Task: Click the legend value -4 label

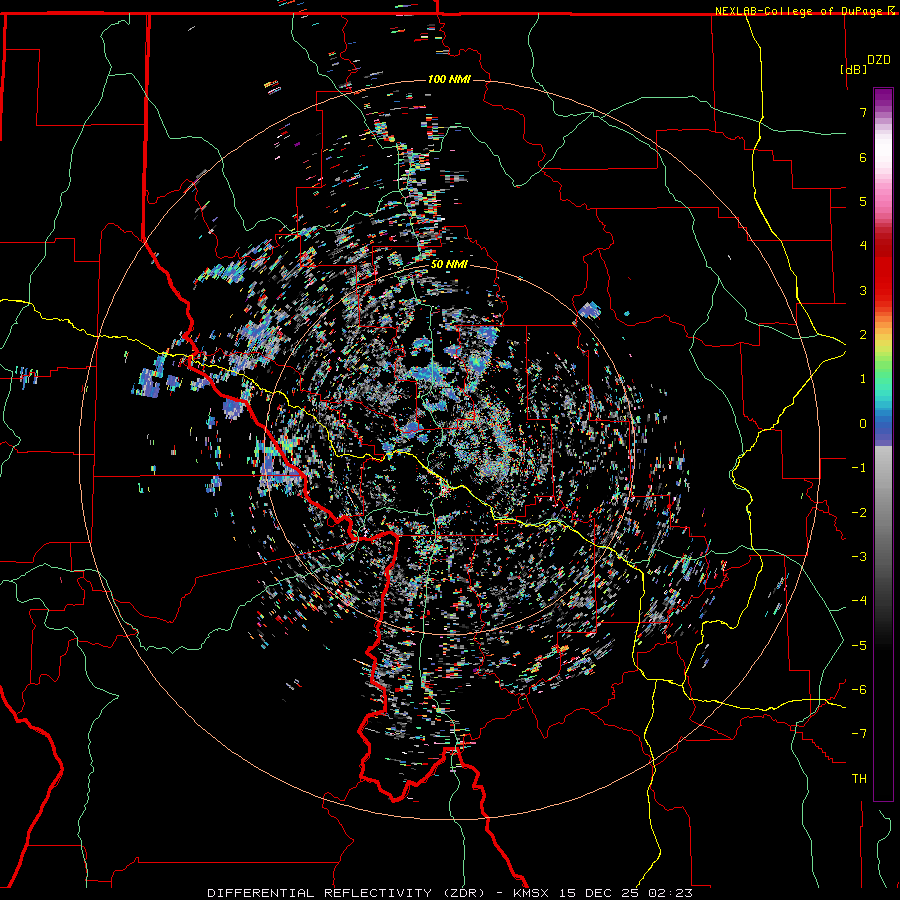Action: [859, 601]
